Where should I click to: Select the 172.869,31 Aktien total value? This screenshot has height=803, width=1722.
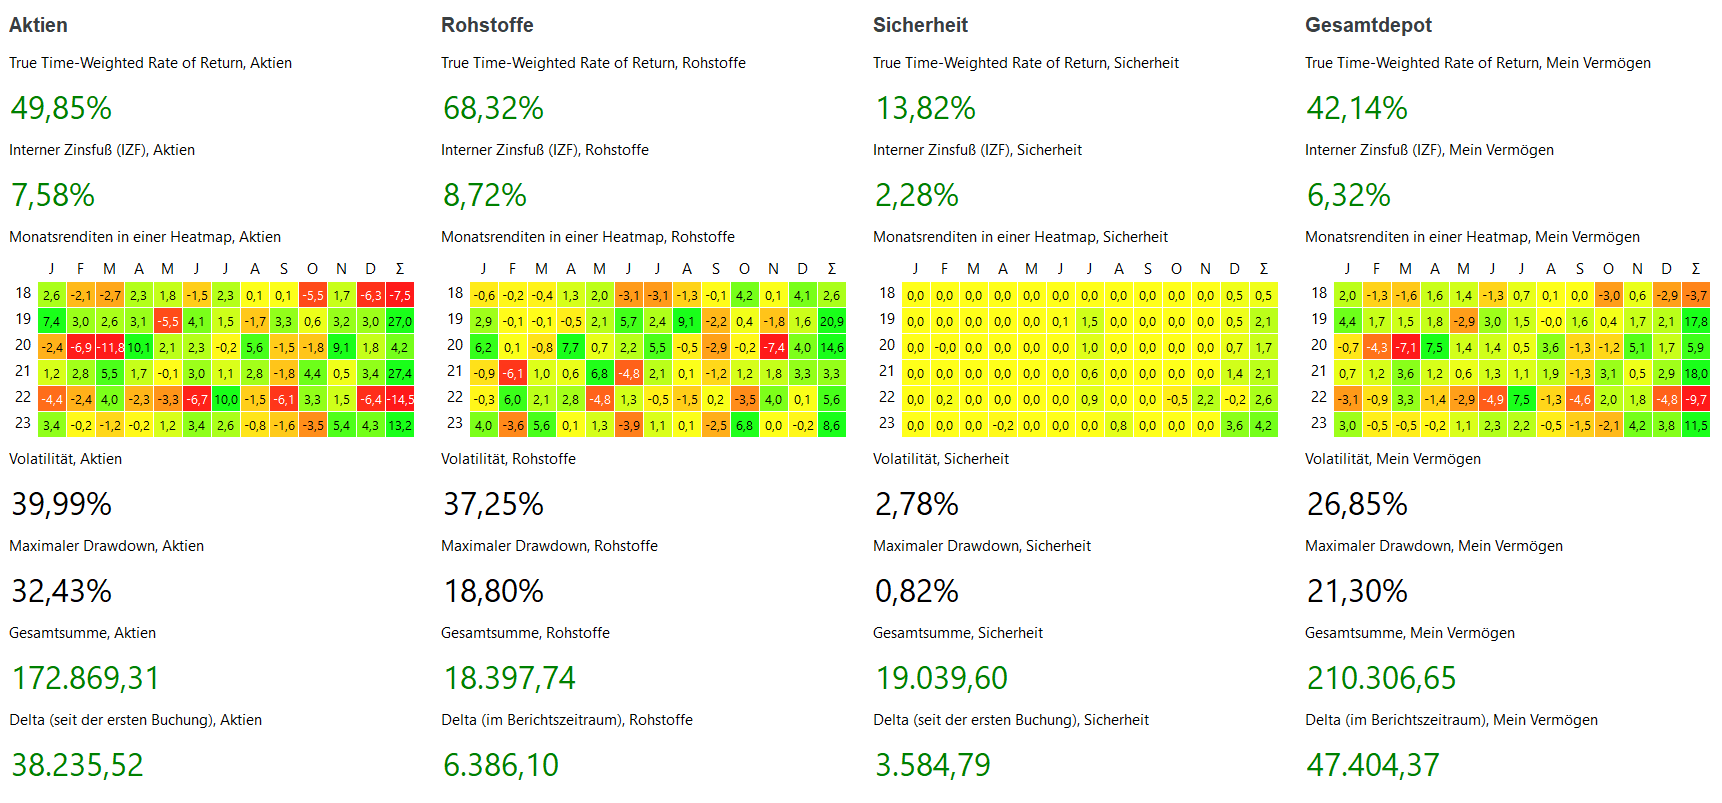pyautogui.click(x=85, y=678)
